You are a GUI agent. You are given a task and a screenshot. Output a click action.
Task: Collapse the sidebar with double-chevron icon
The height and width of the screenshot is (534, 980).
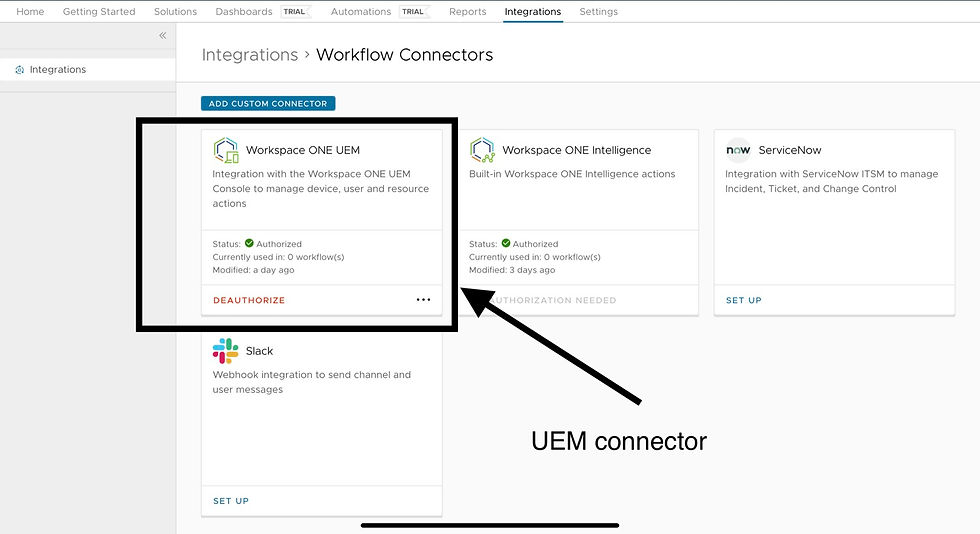(162, 36)
